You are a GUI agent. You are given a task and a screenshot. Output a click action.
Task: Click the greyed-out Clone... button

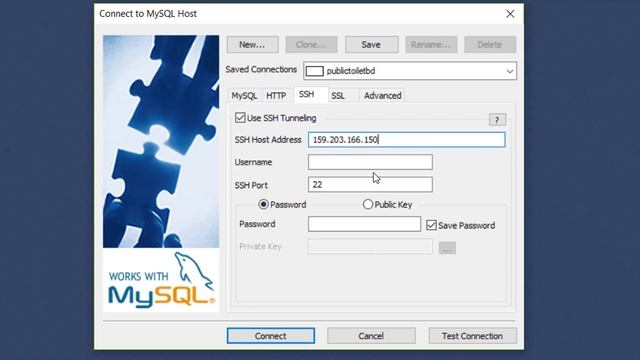pos(311,44)
